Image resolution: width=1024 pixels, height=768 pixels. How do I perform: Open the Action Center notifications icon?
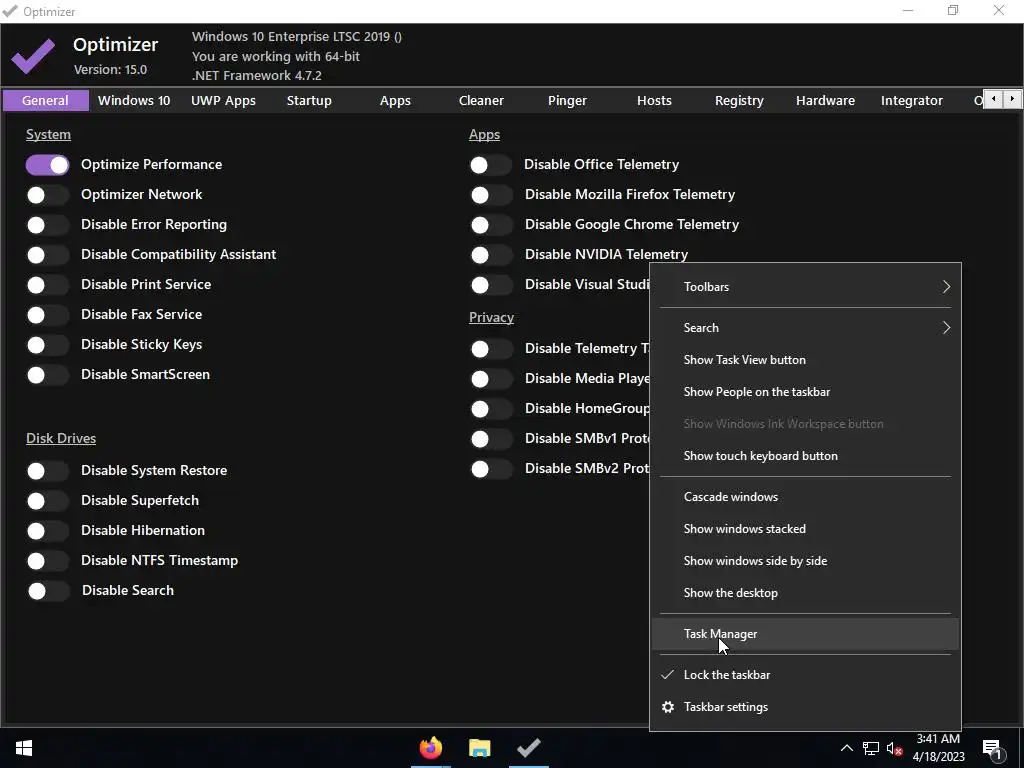tap(992, 749)
